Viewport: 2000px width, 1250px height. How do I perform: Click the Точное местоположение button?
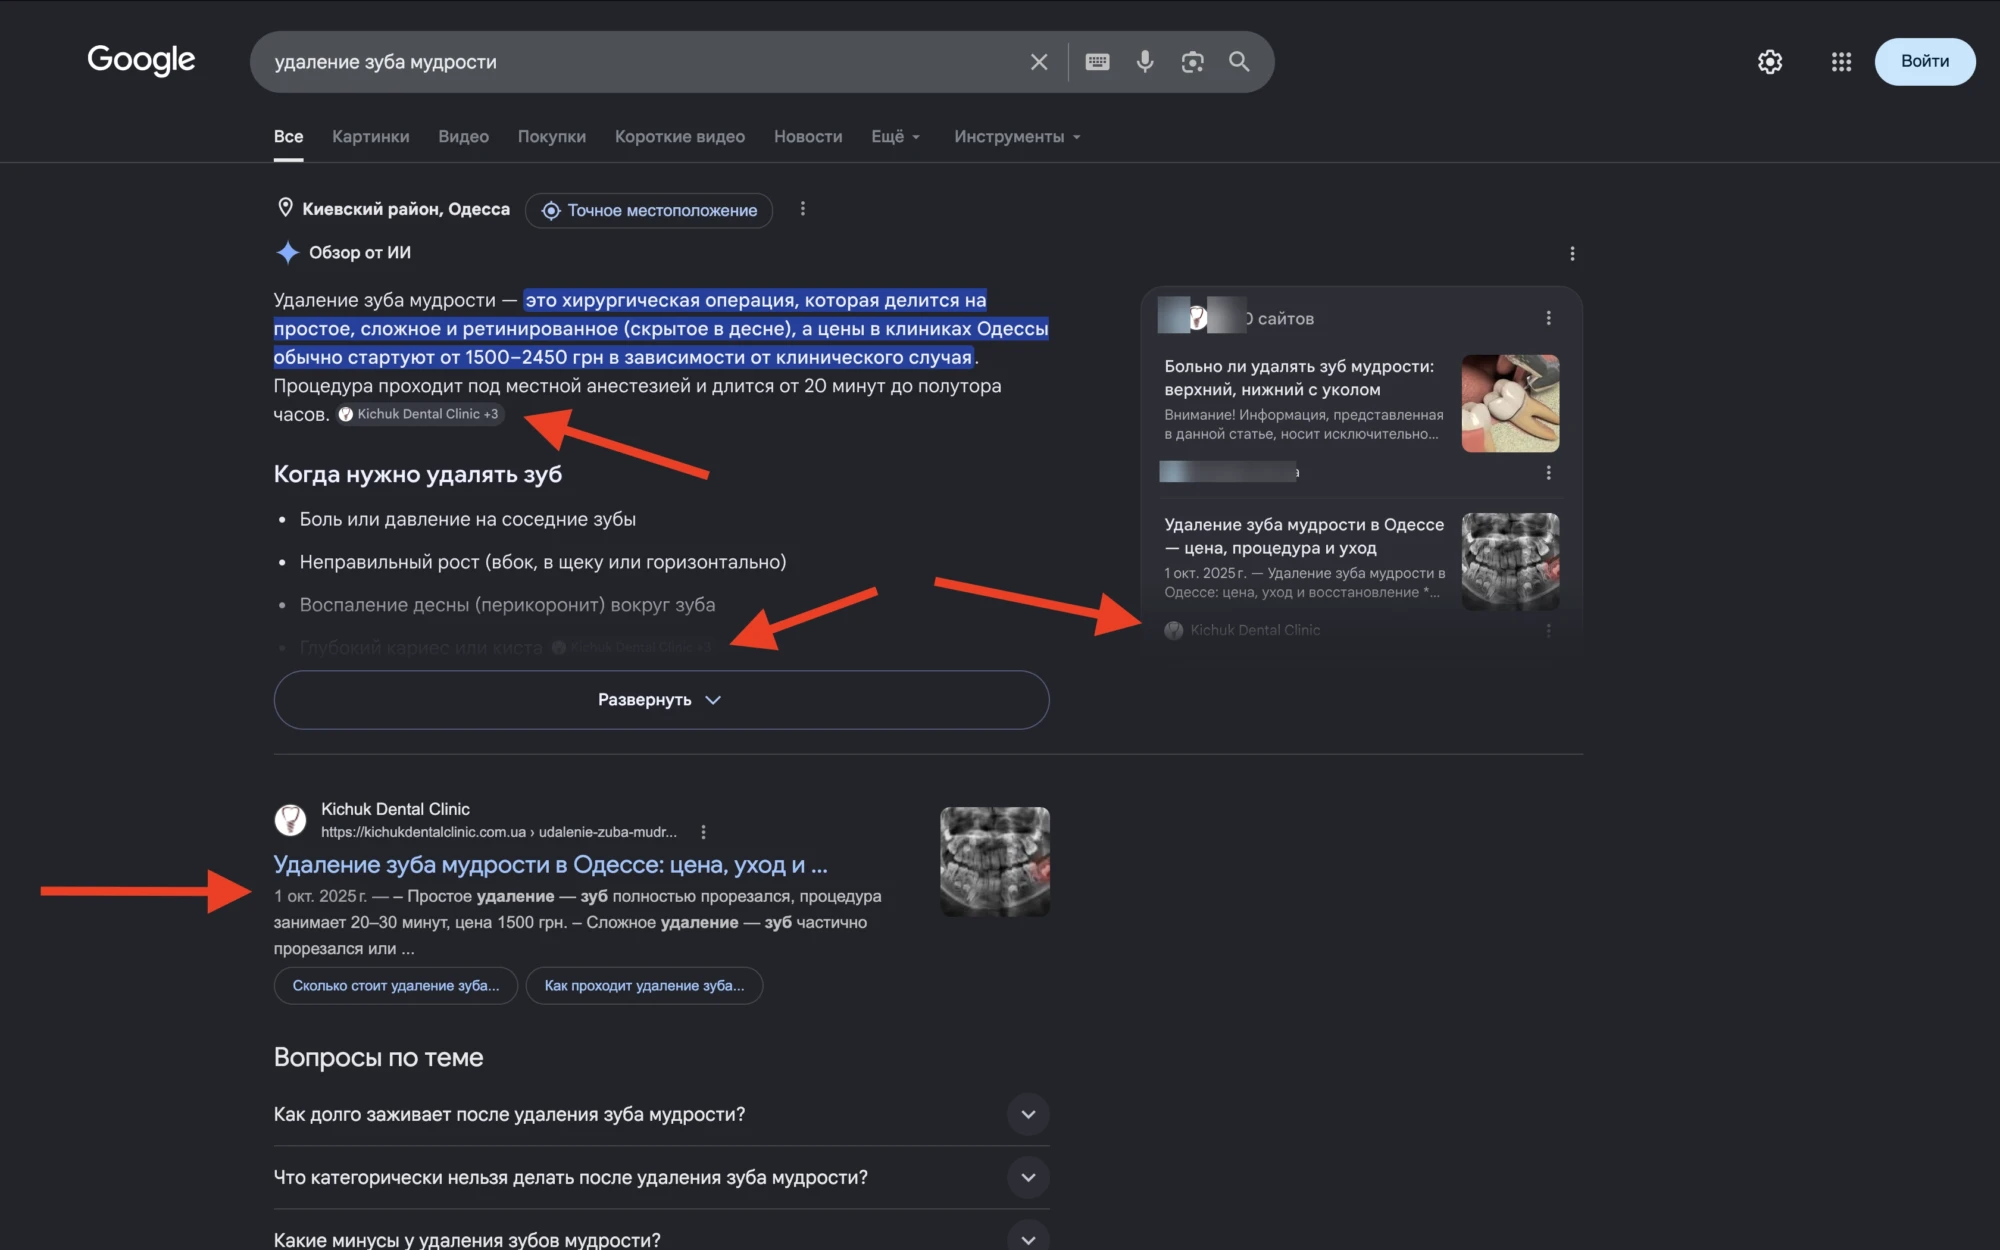pyautogui.click(x=649, y=210)
